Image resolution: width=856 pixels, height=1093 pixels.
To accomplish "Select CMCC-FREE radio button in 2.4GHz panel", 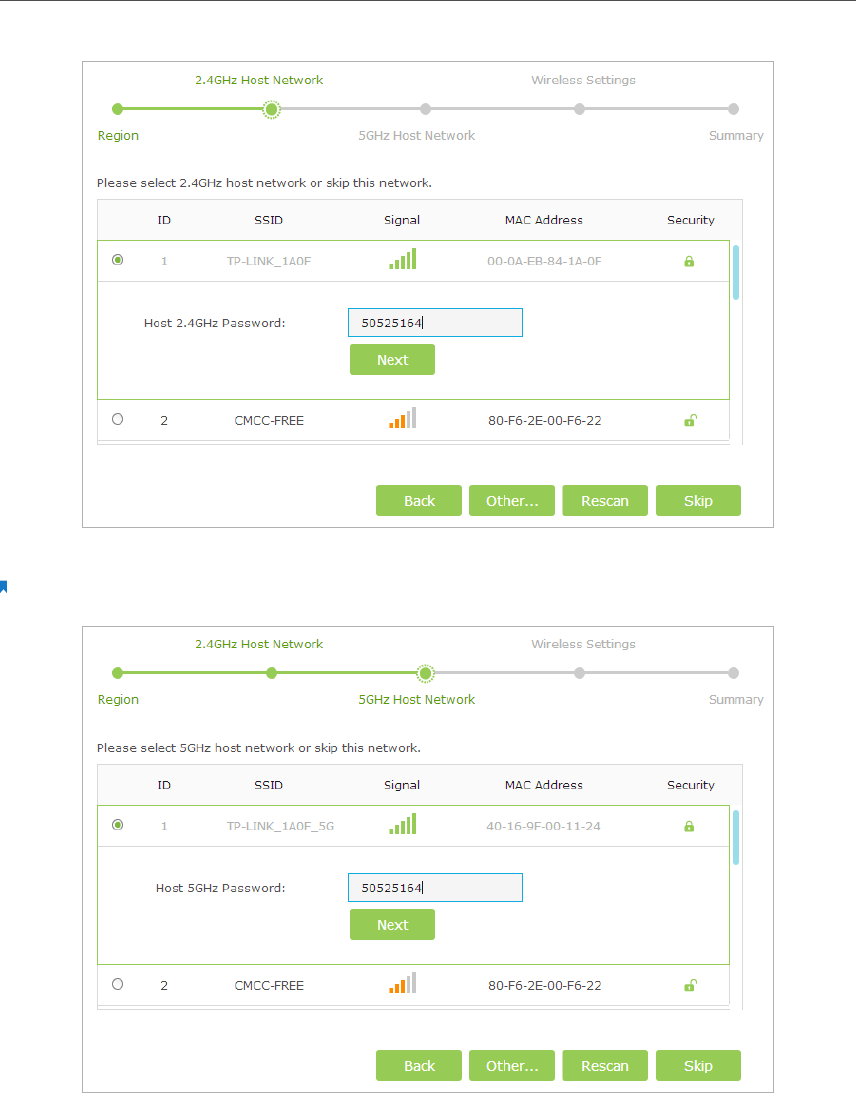I will pos(118,419).
